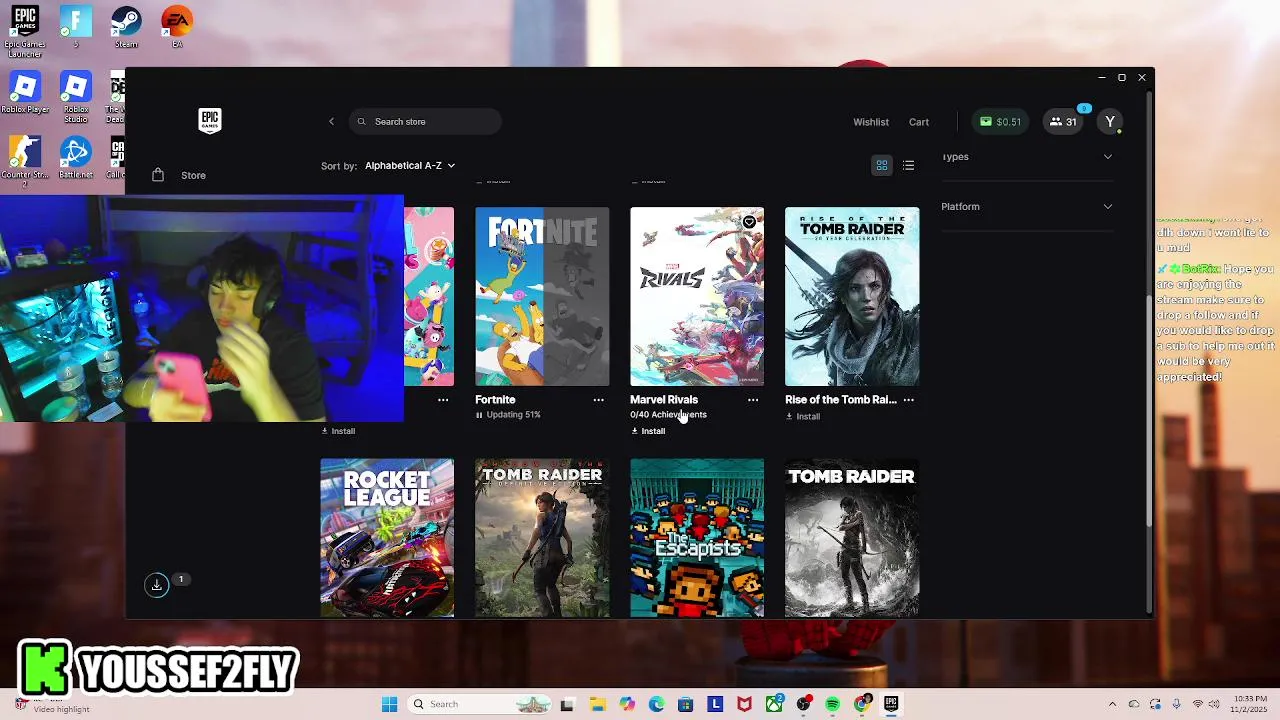The image size is (1280, 720).
Task: Select Rise of the Tomb Raider cover
Action: (852, 296)
